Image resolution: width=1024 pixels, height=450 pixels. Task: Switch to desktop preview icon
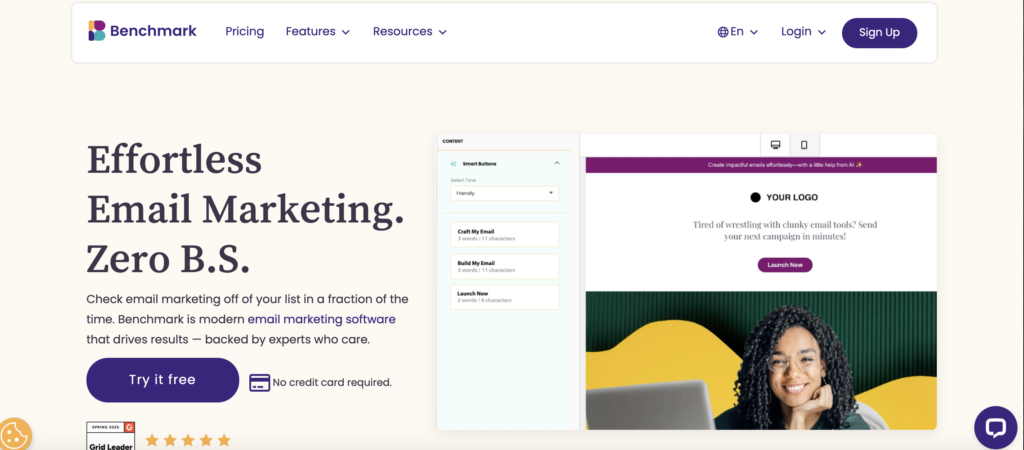click(776, 144)
